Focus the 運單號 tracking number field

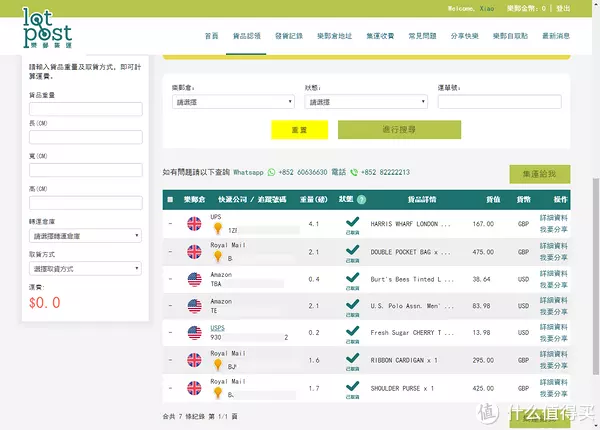[x=500, y=102]
